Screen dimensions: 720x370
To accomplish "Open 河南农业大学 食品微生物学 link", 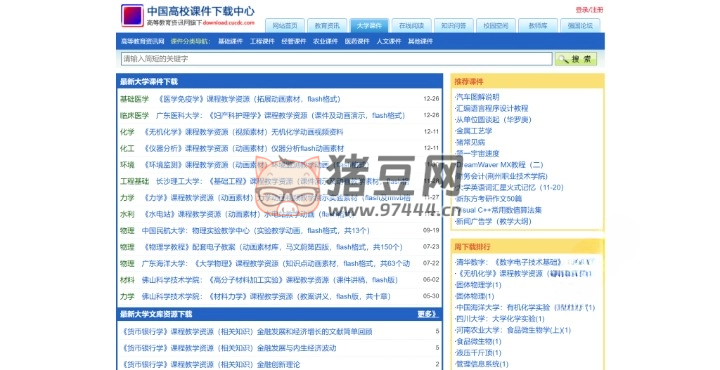I will 513,331.
